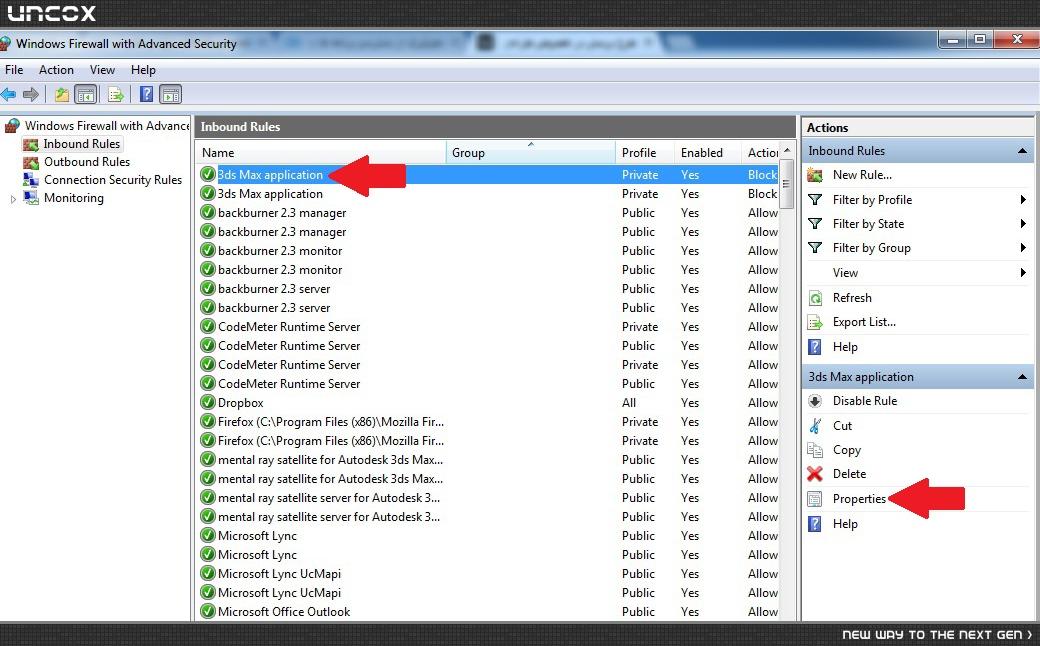
Task: Select Outbound Rules in the tree
Action: [x=87, y=162]
